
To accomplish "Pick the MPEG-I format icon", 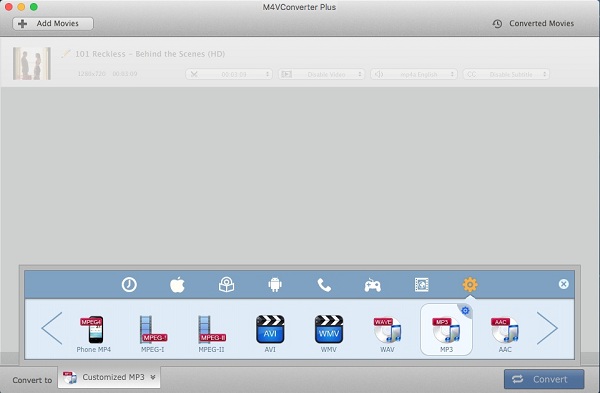I will [x=152, y=334].
